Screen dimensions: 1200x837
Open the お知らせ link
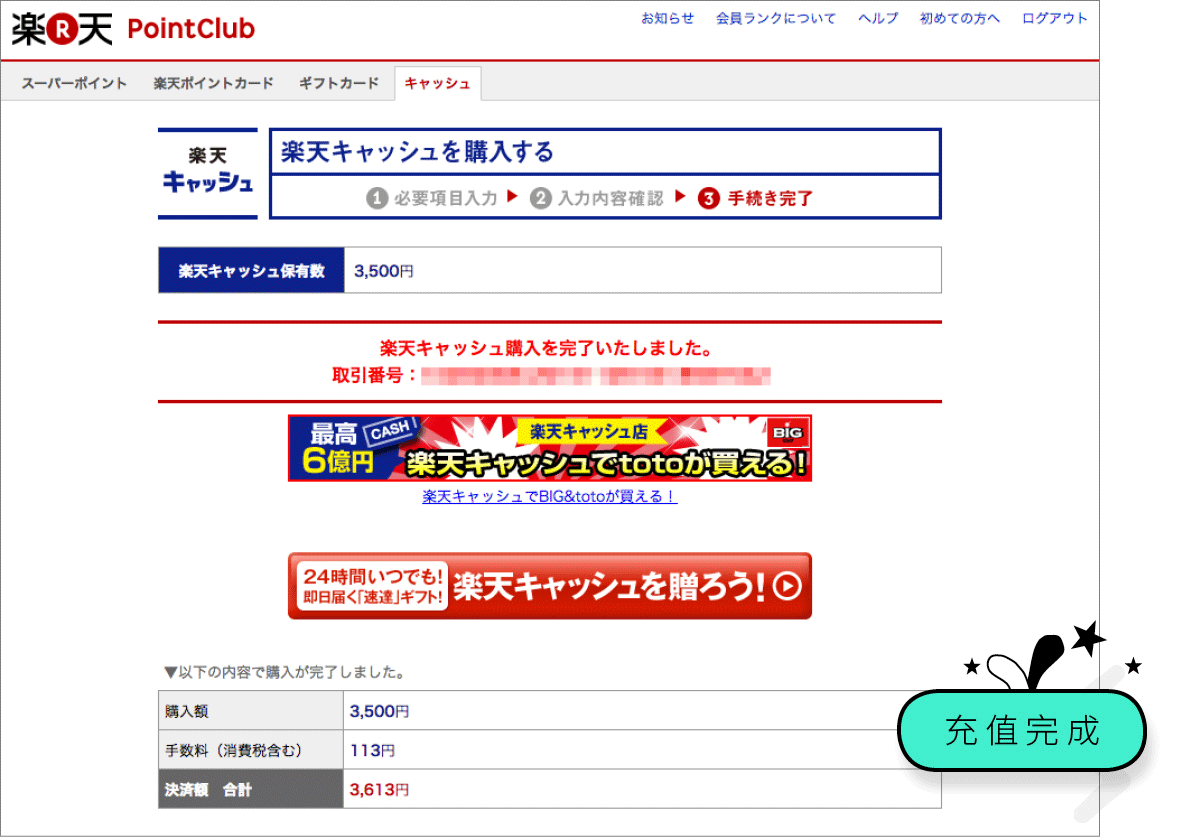667,19
